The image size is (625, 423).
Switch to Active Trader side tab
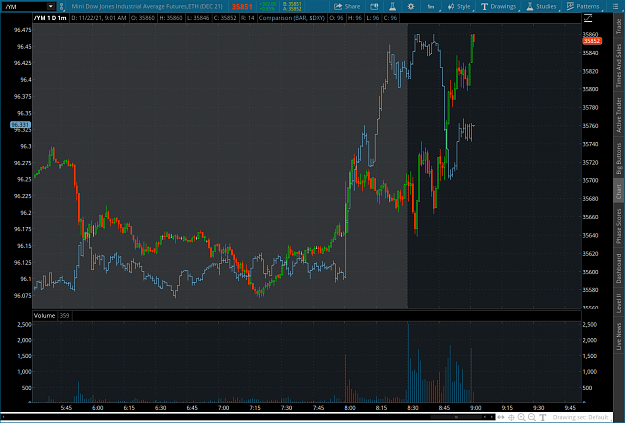(x=619, y=115)
